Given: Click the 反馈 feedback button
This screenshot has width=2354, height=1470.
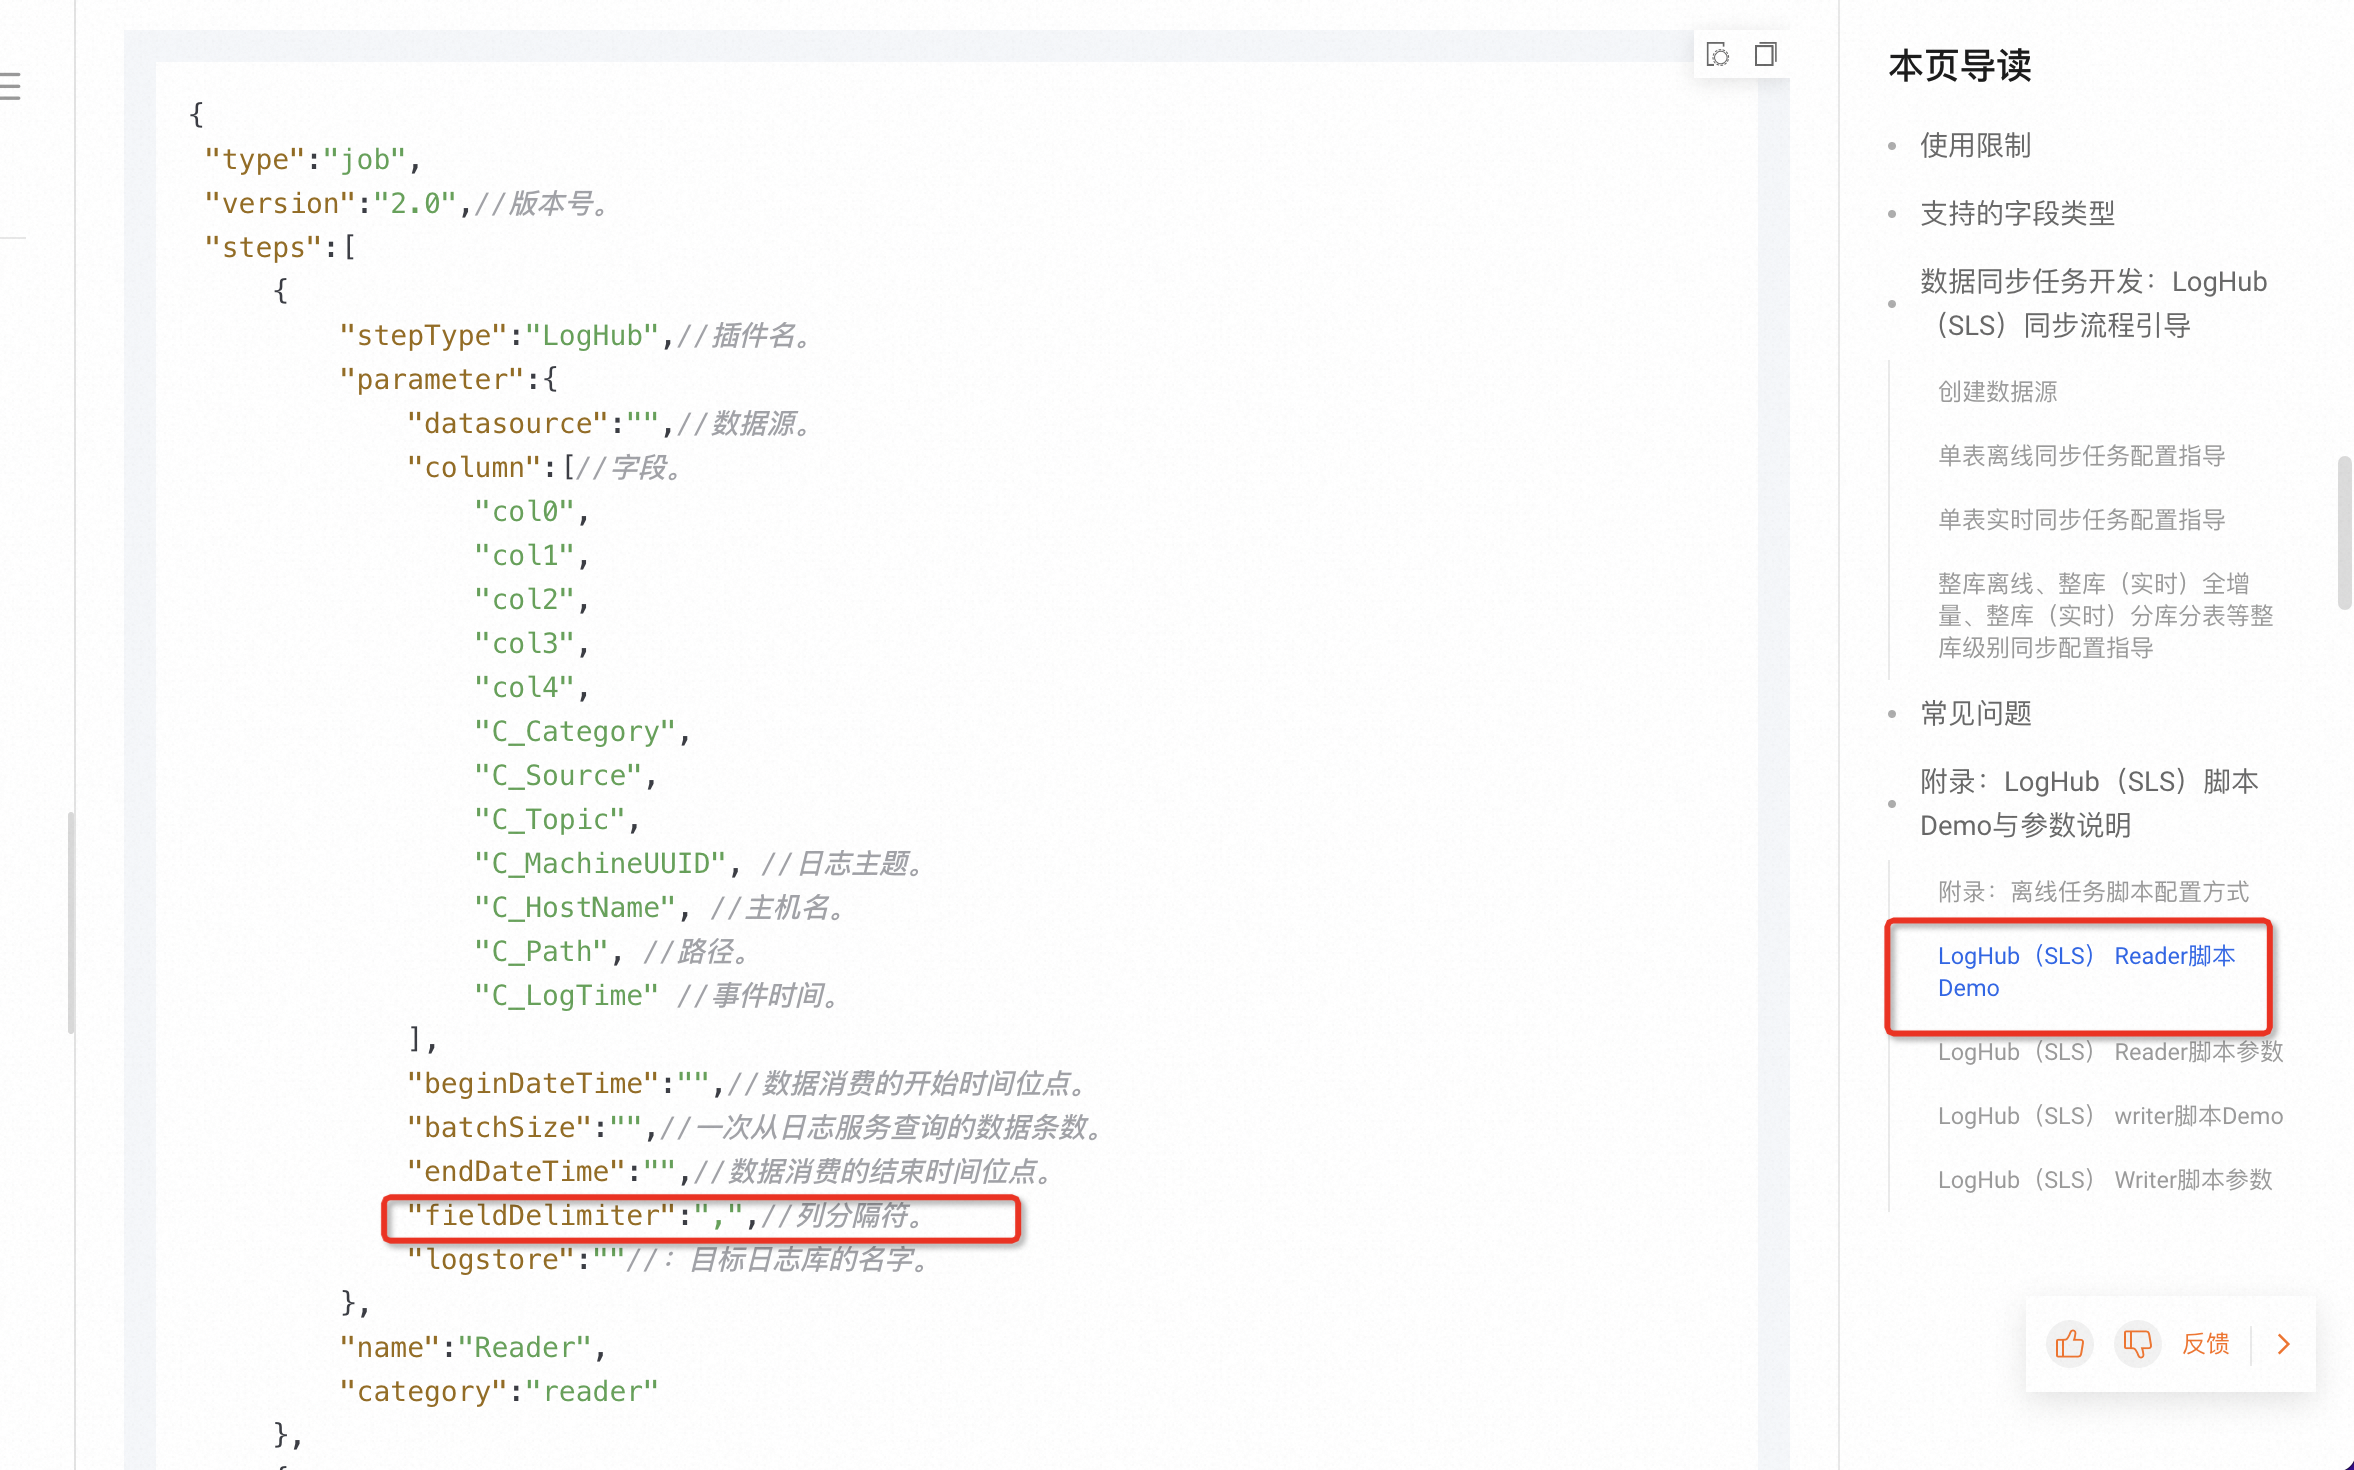Looking at the screenshot, I should coord(2205,1344).
